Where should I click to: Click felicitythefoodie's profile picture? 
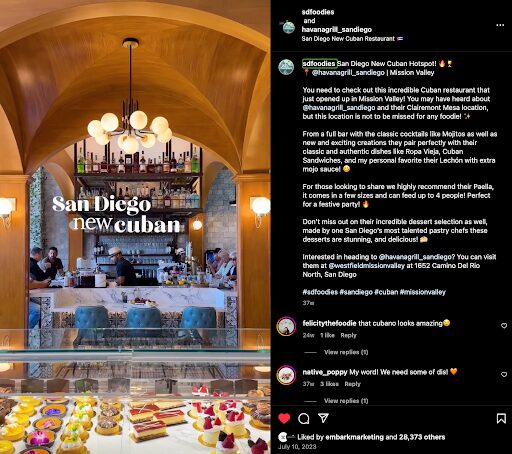pos(286,326)
